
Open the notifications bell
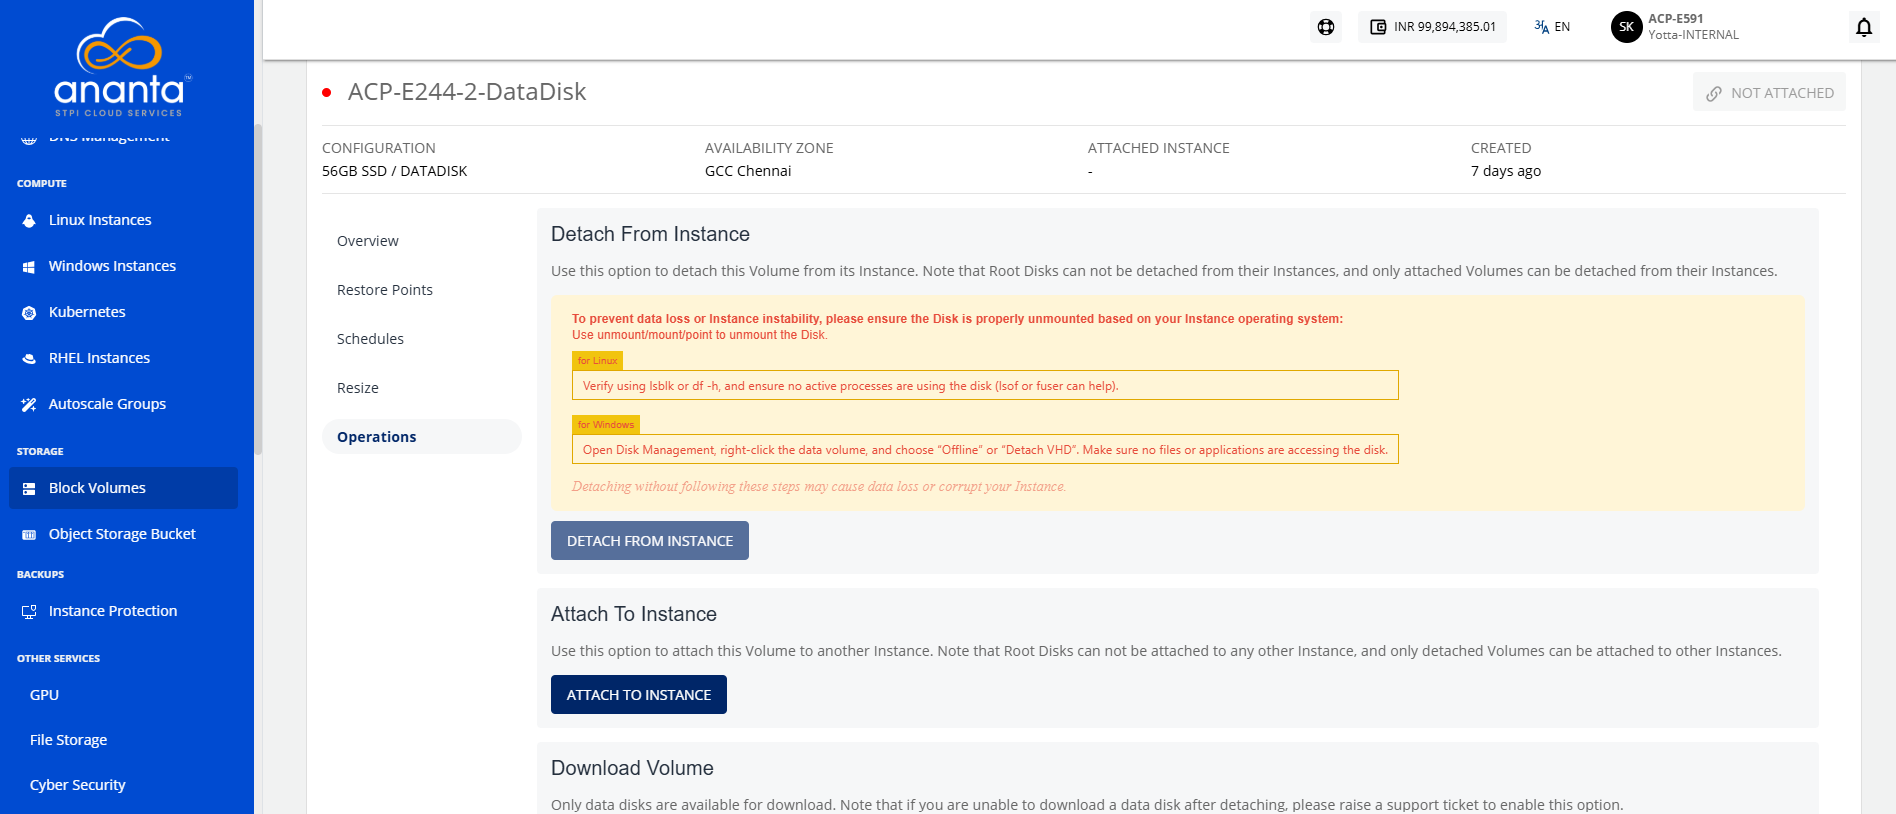point(1864,27)
